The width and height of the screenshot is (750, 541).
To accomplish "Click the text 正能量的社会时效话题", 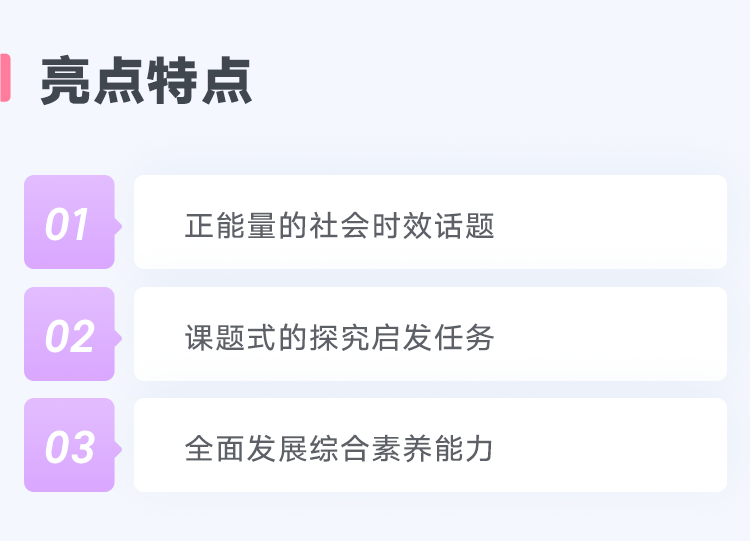I will 340,226.
